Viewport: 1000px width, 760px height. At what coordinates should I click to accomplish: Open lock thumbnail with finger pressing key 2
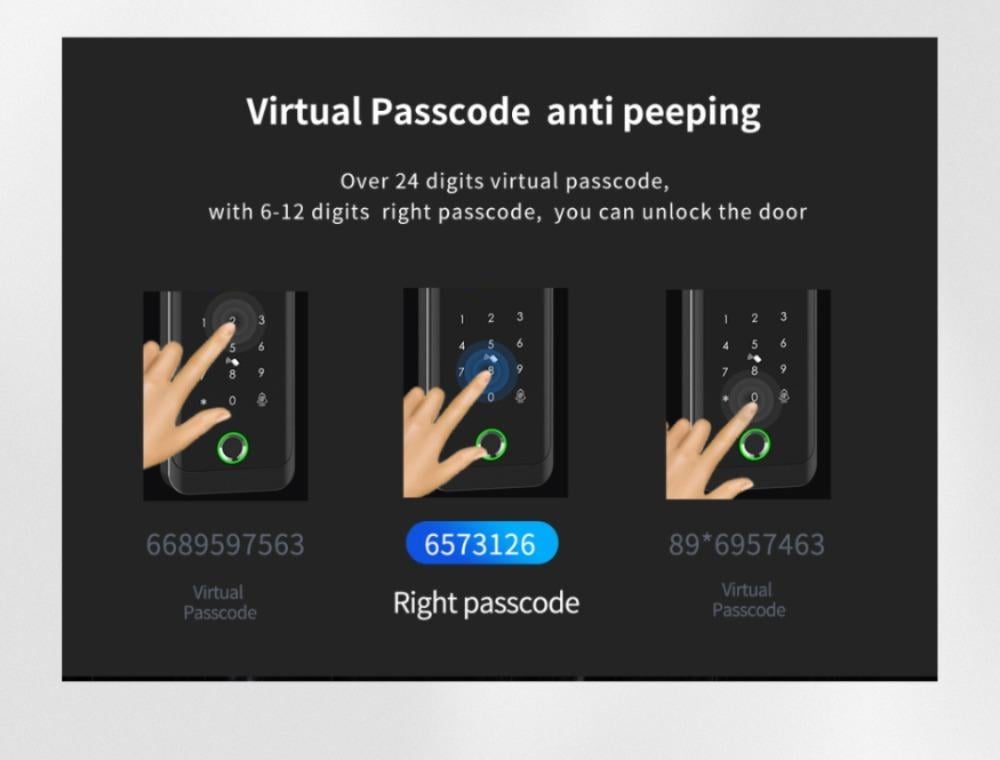point(225,395)
